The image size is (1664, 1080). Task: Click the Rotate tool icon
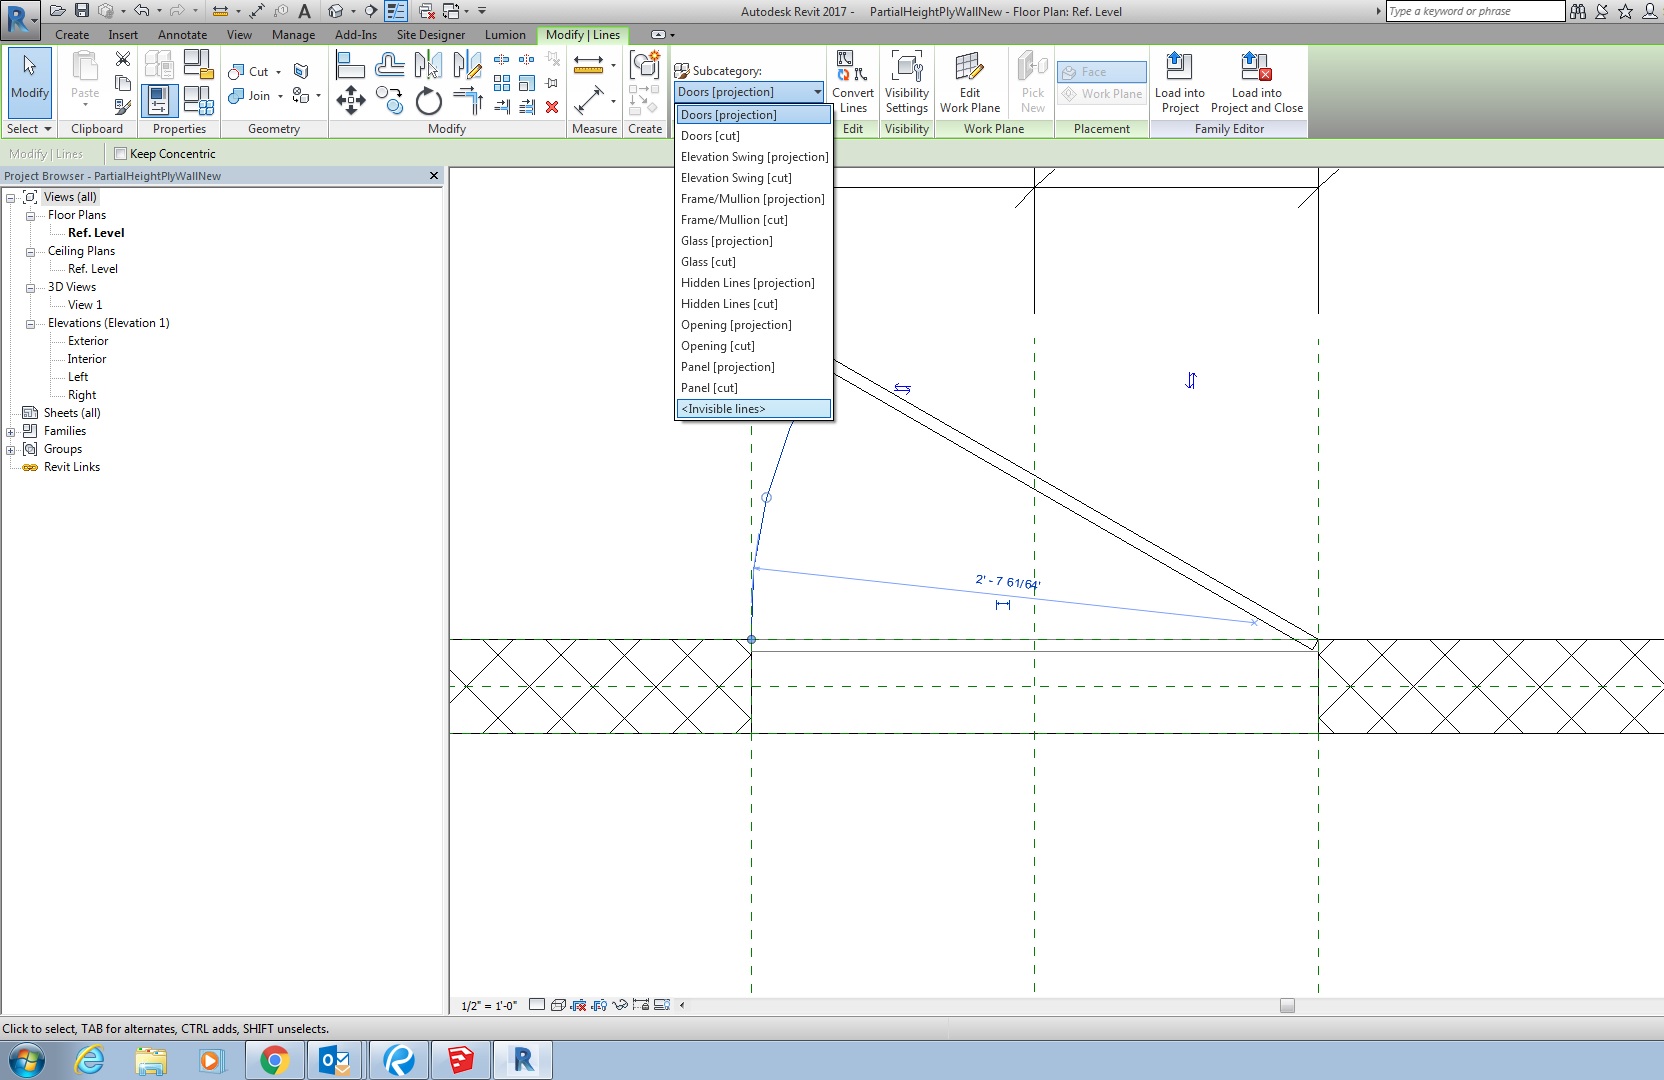point(429,100)
